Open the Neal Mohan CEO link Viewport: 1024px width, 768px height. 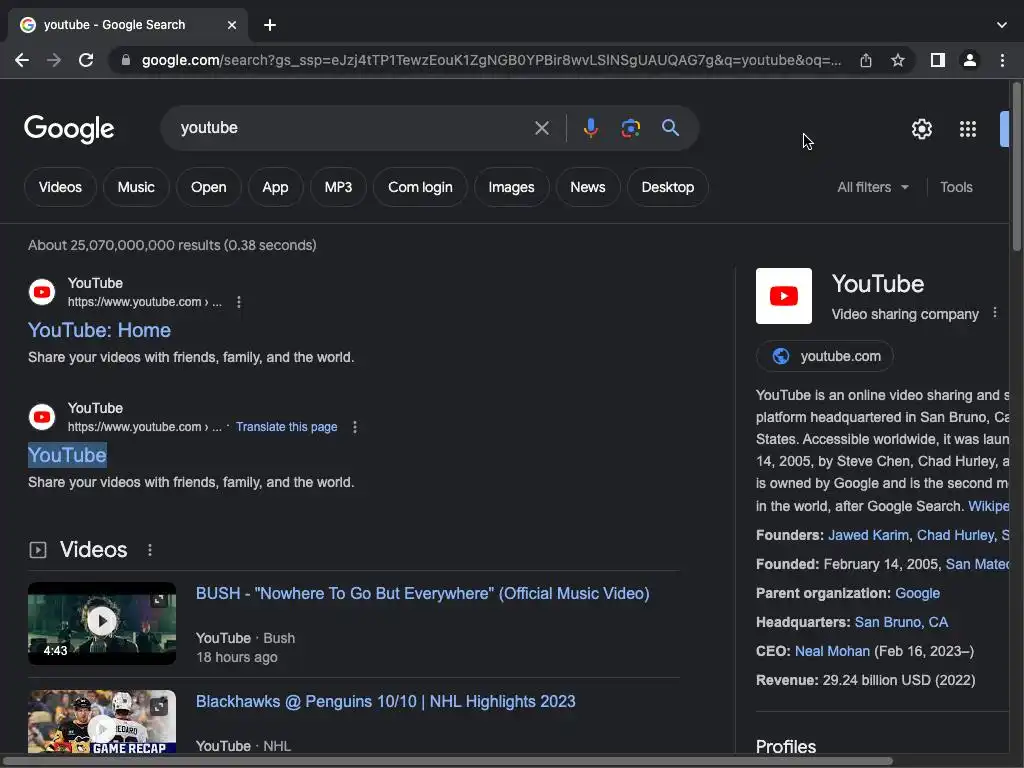(x=832, y=652)
